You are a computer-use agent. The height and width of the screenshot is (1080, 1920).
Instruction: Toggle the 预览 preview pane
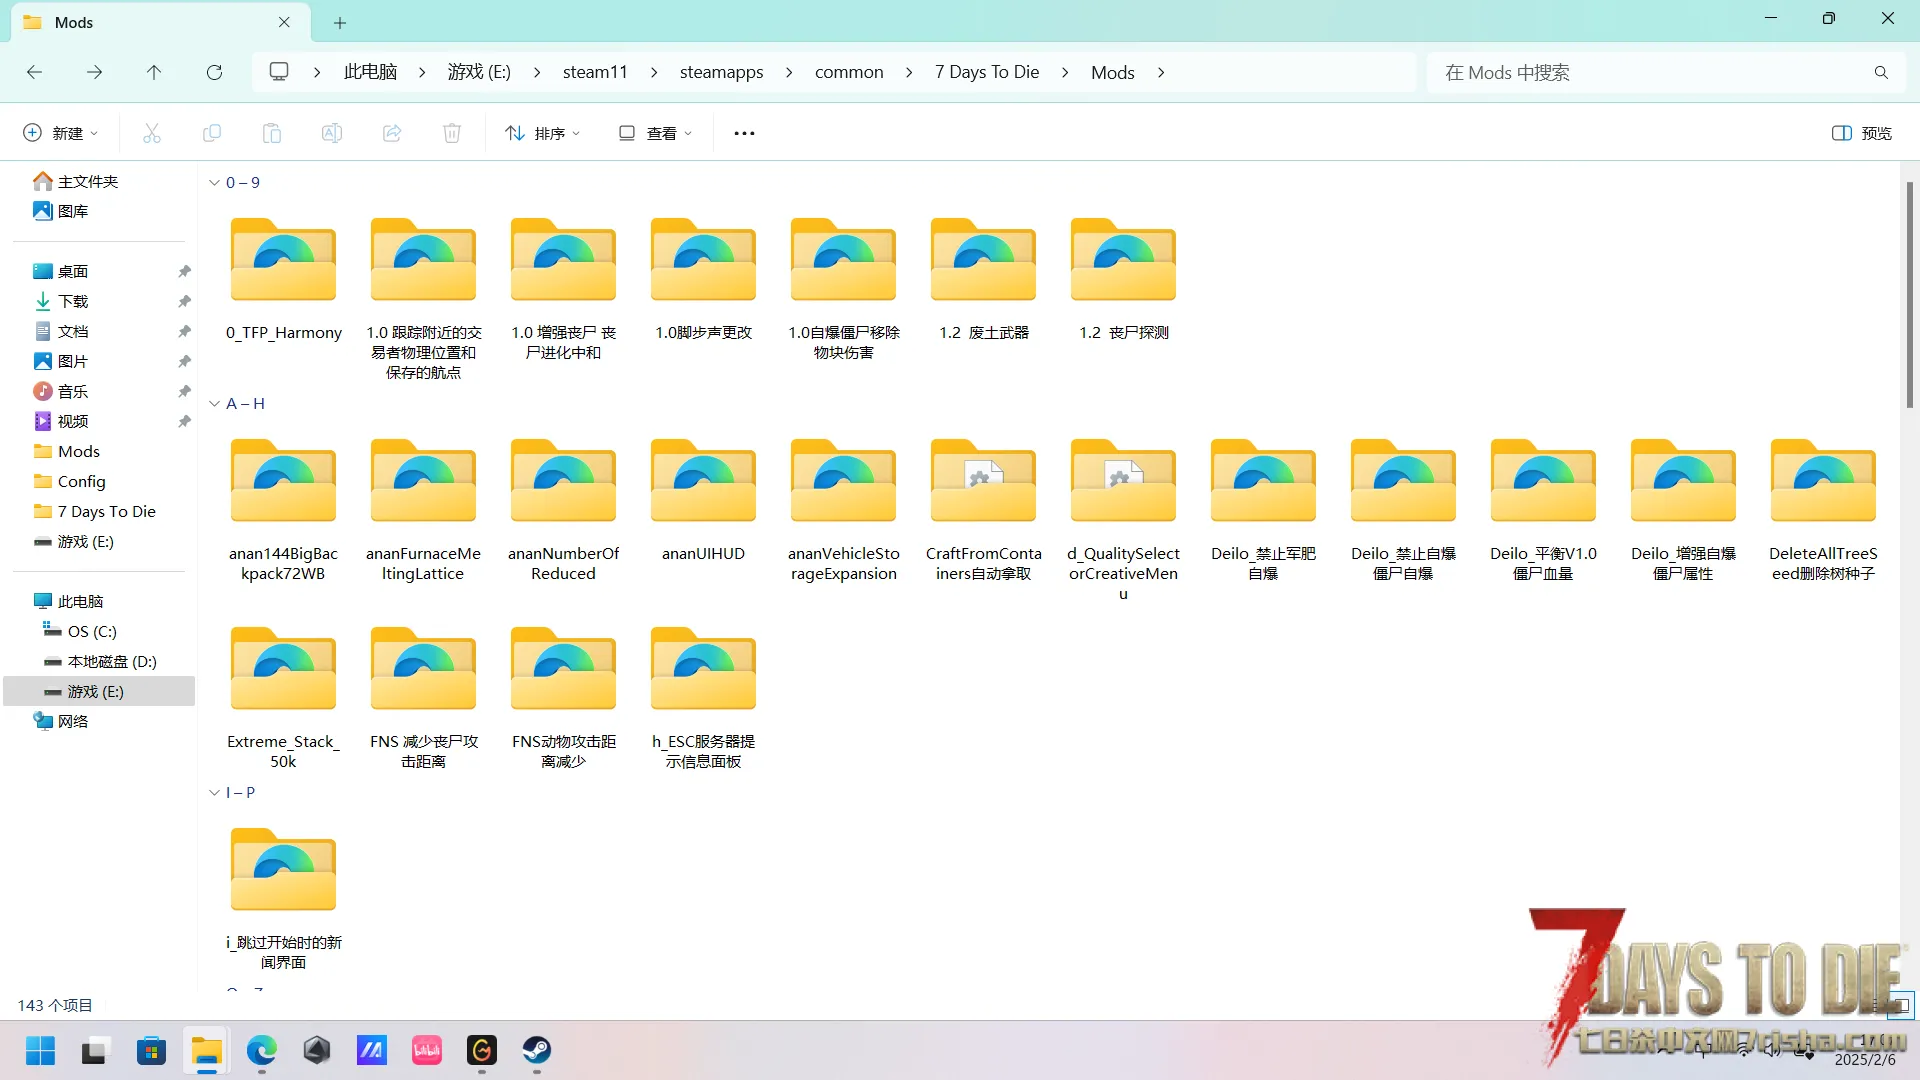[1862, 133]
